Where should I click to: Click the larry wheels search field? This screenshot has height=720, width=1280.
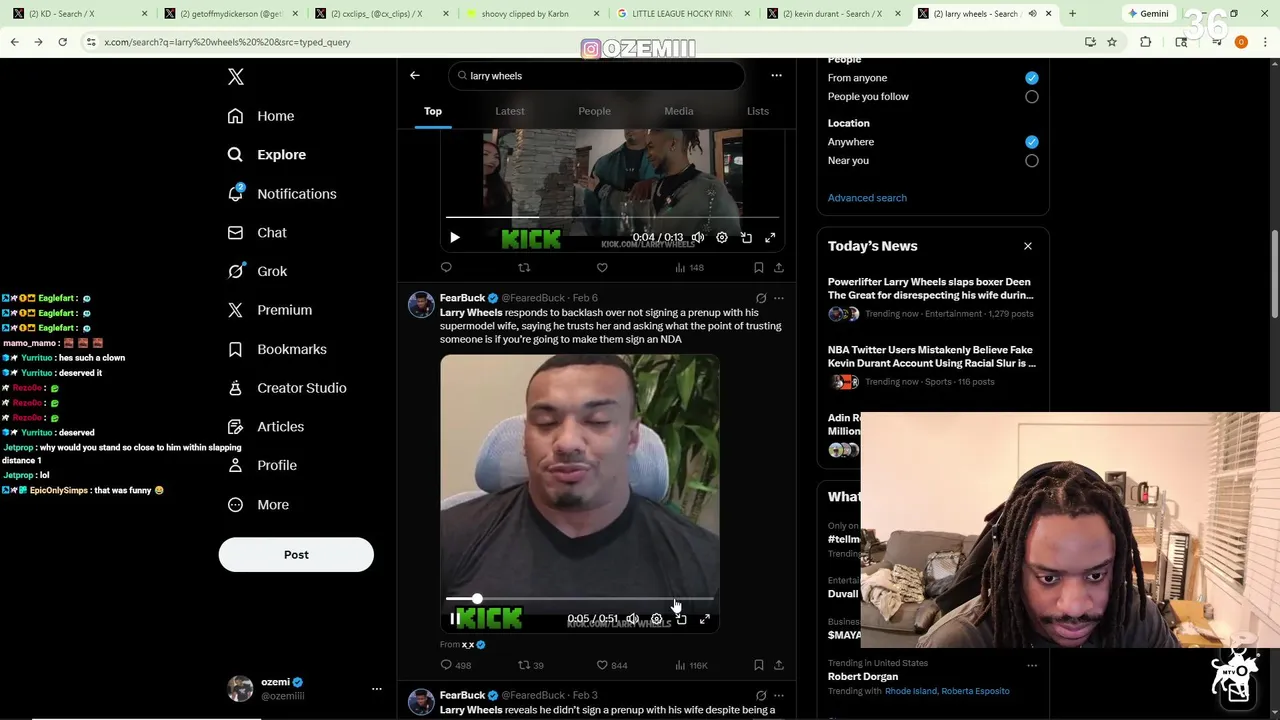597,76
